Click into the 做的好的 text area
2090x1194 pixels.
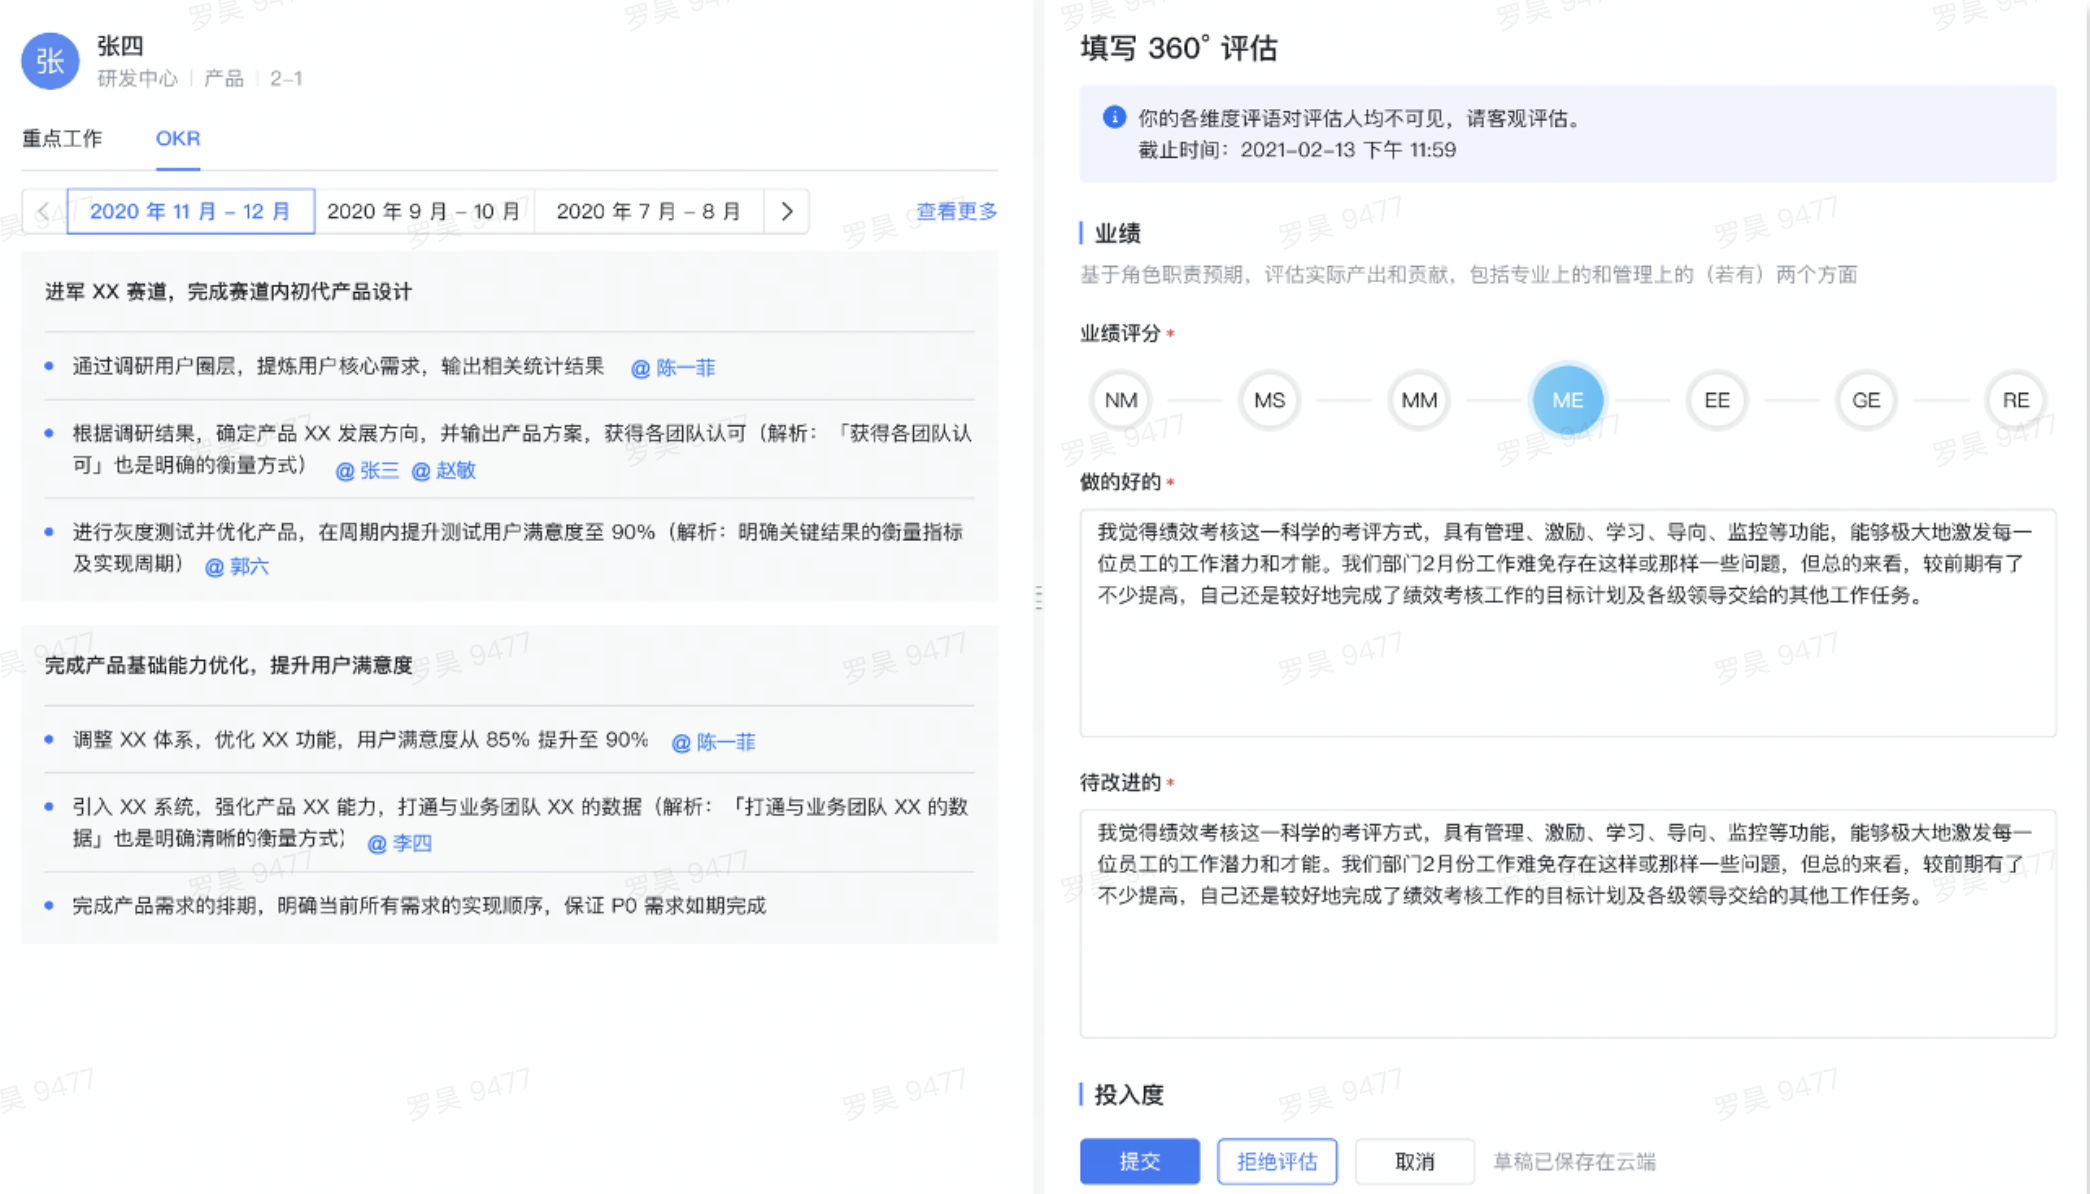(x=1567, y=623)
